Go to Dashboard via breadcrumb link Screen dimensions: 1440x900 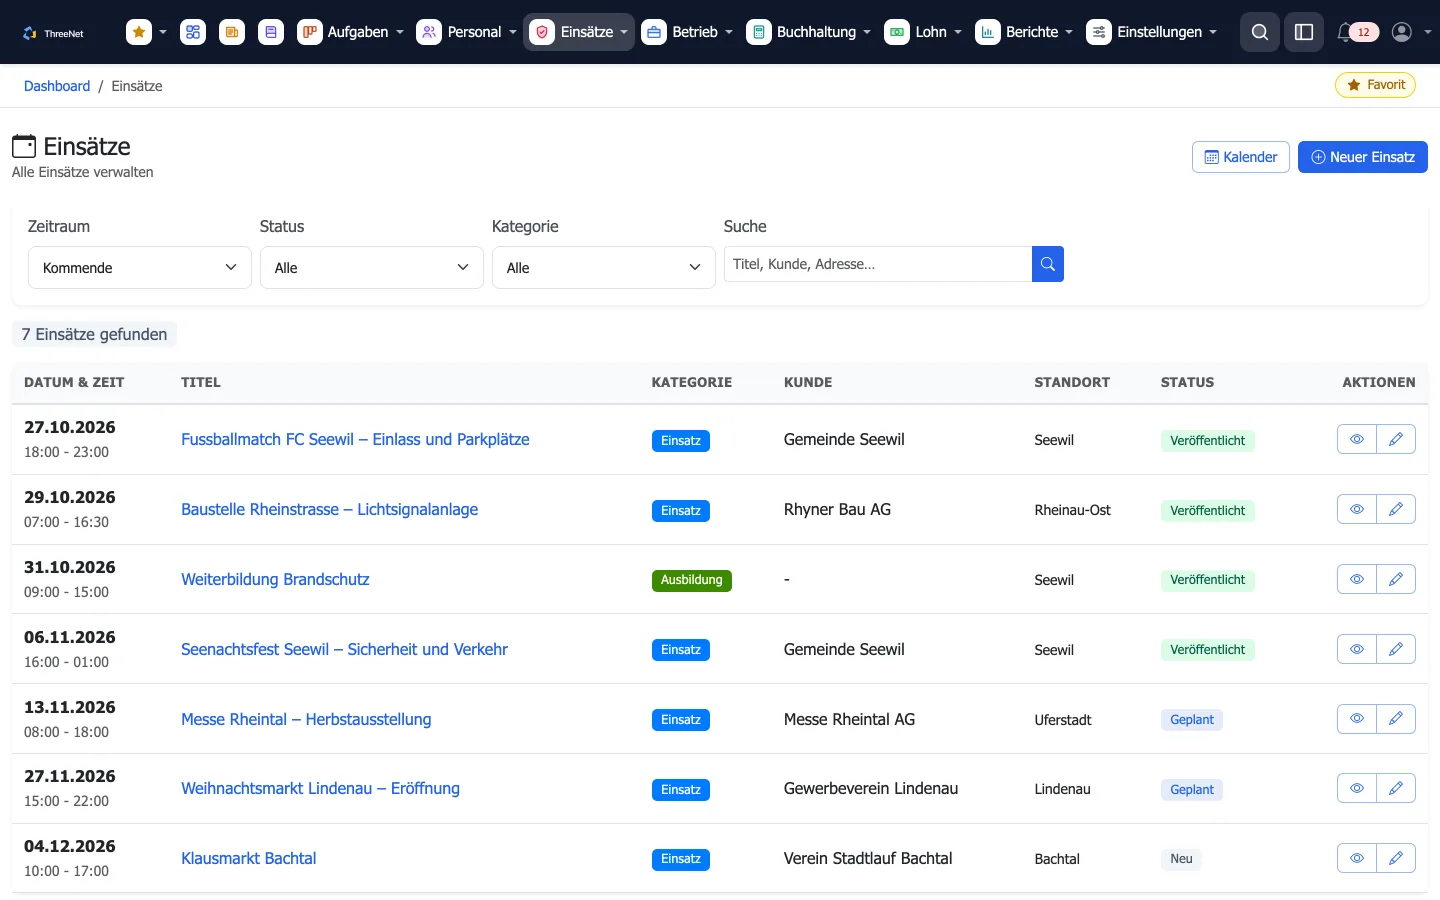tap(57, 86)
